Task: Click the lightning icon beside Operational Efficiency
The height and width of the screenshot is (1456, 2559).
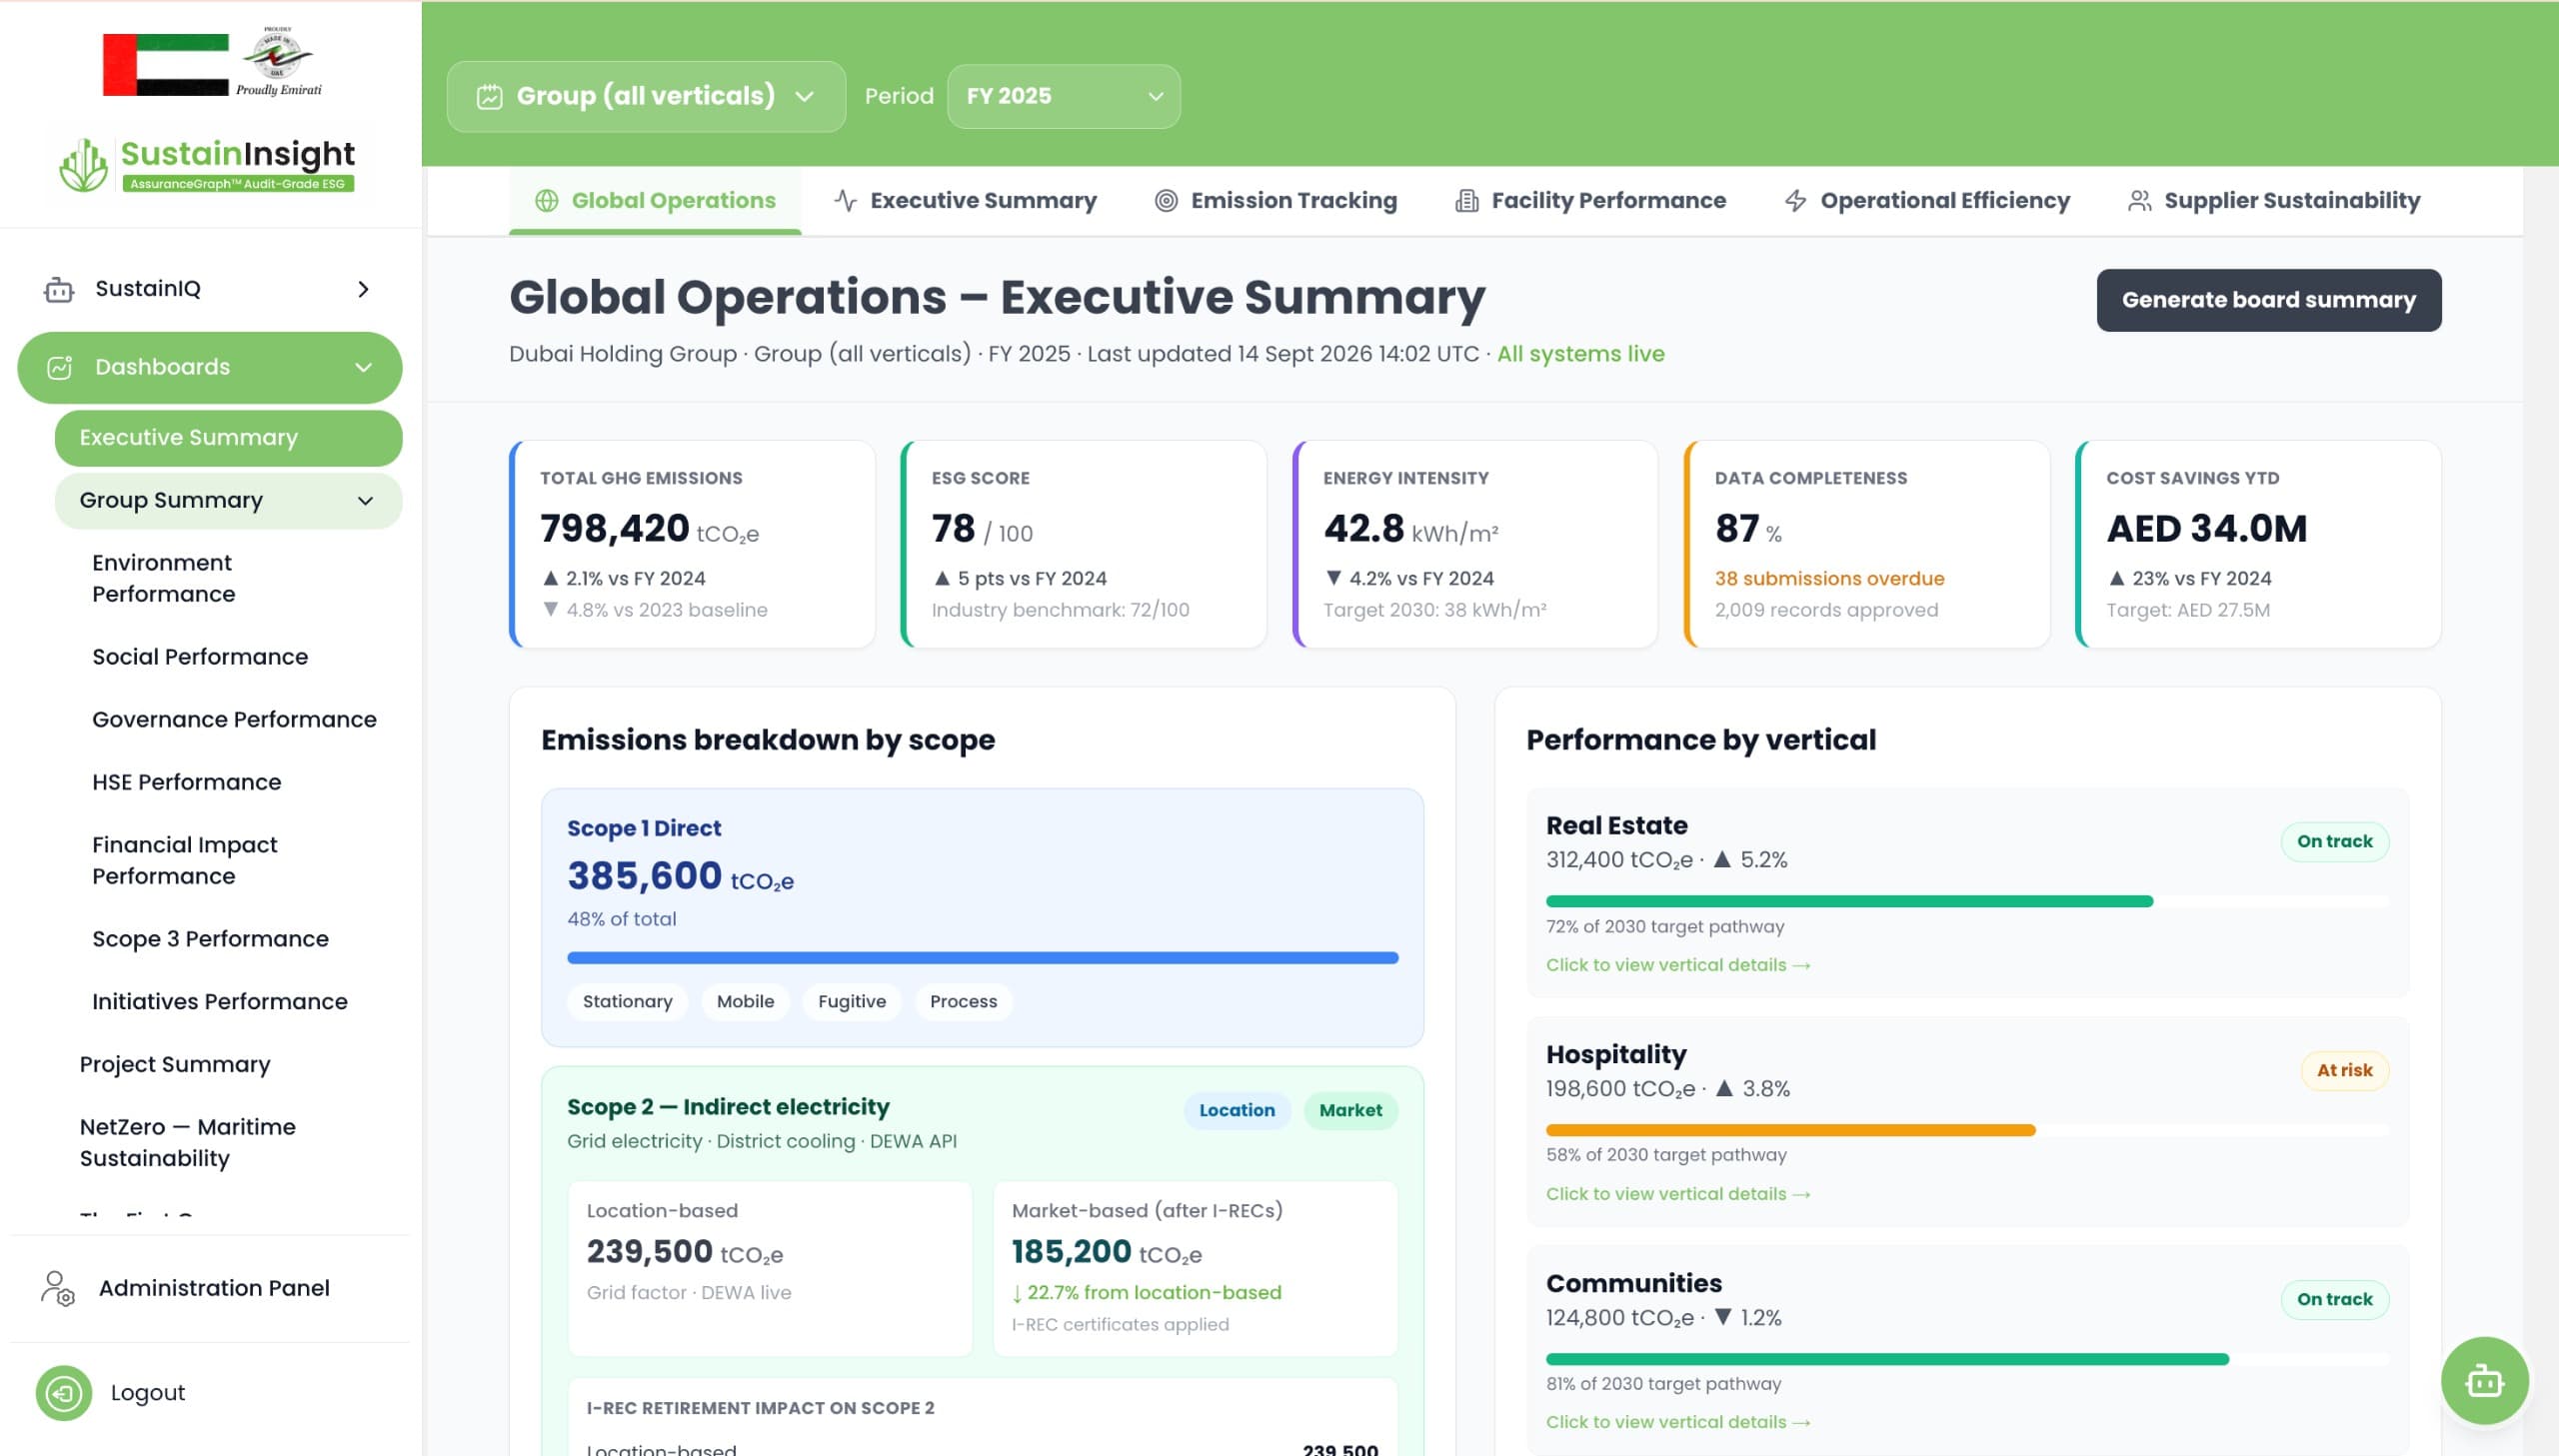Action: point(1795,201)
